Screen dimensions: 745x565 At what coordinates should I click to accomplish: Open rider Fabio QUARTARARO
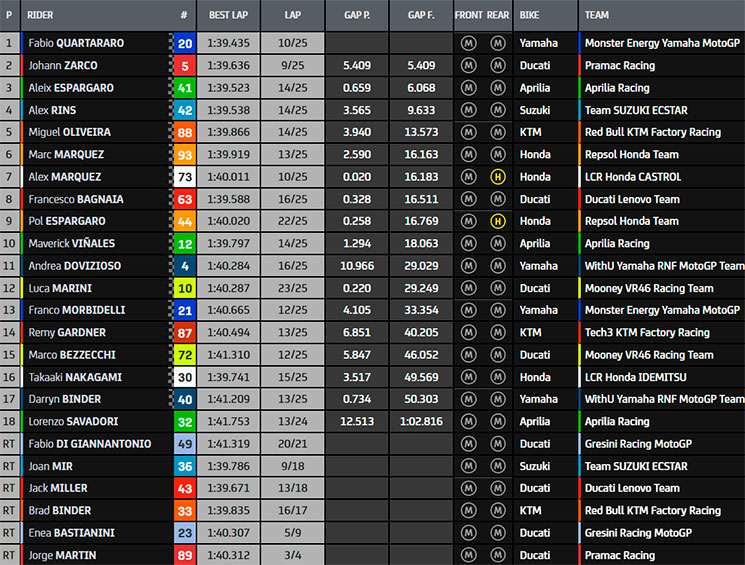(76, 43)
